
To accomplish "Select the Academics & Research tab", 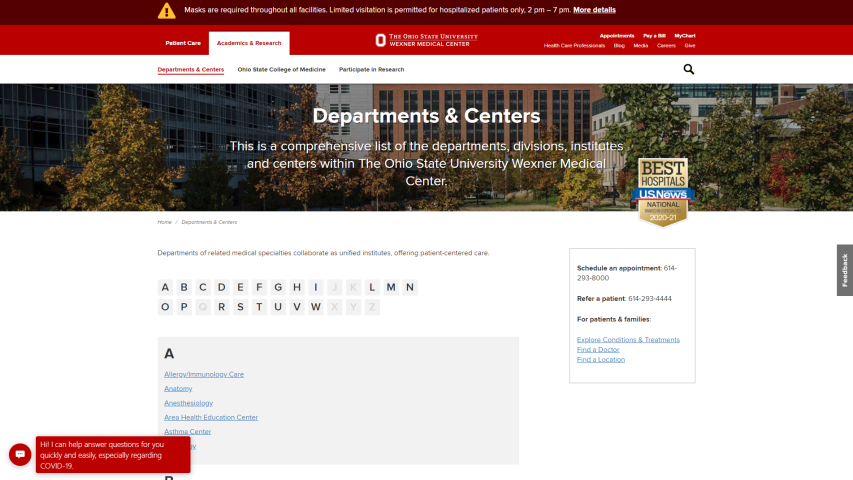I will (x=249, y=43).
